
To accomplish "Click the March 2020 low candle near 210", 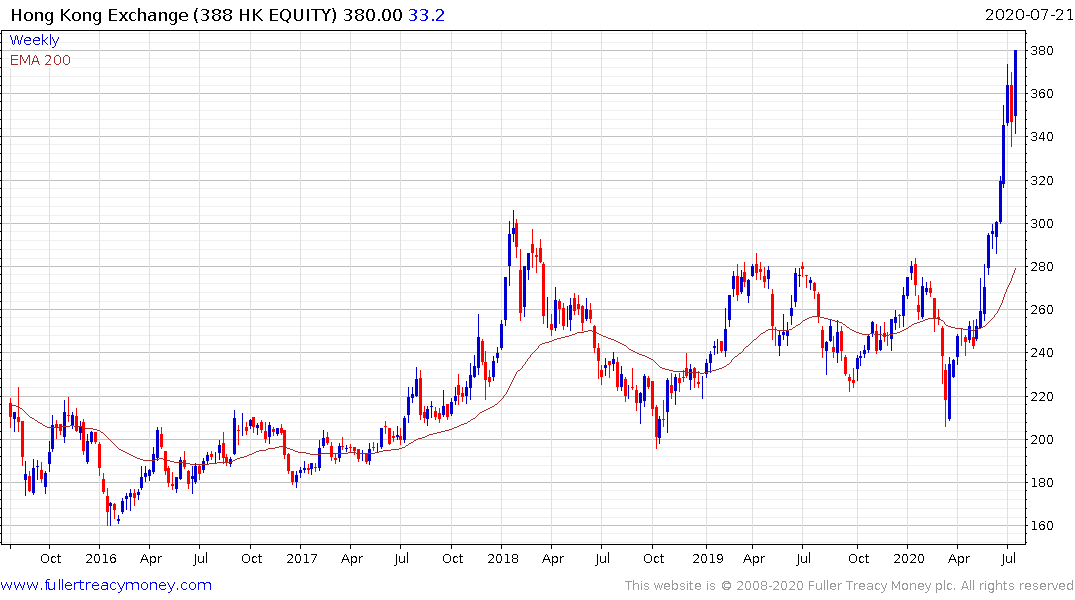I will coord(950,391).
